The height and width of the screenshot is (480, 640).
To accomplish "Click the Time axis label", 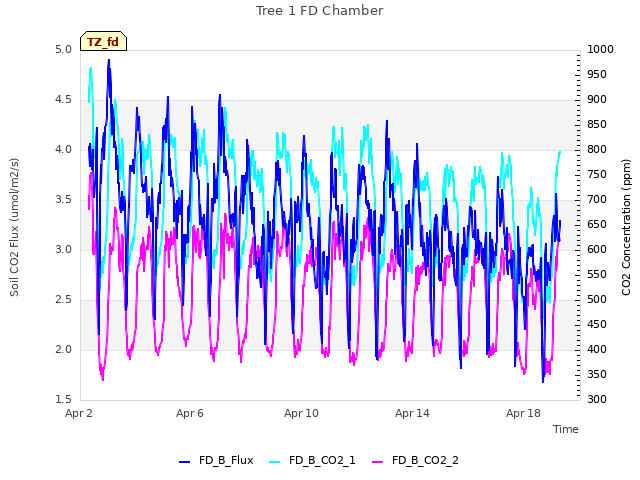I will point(566,429).
